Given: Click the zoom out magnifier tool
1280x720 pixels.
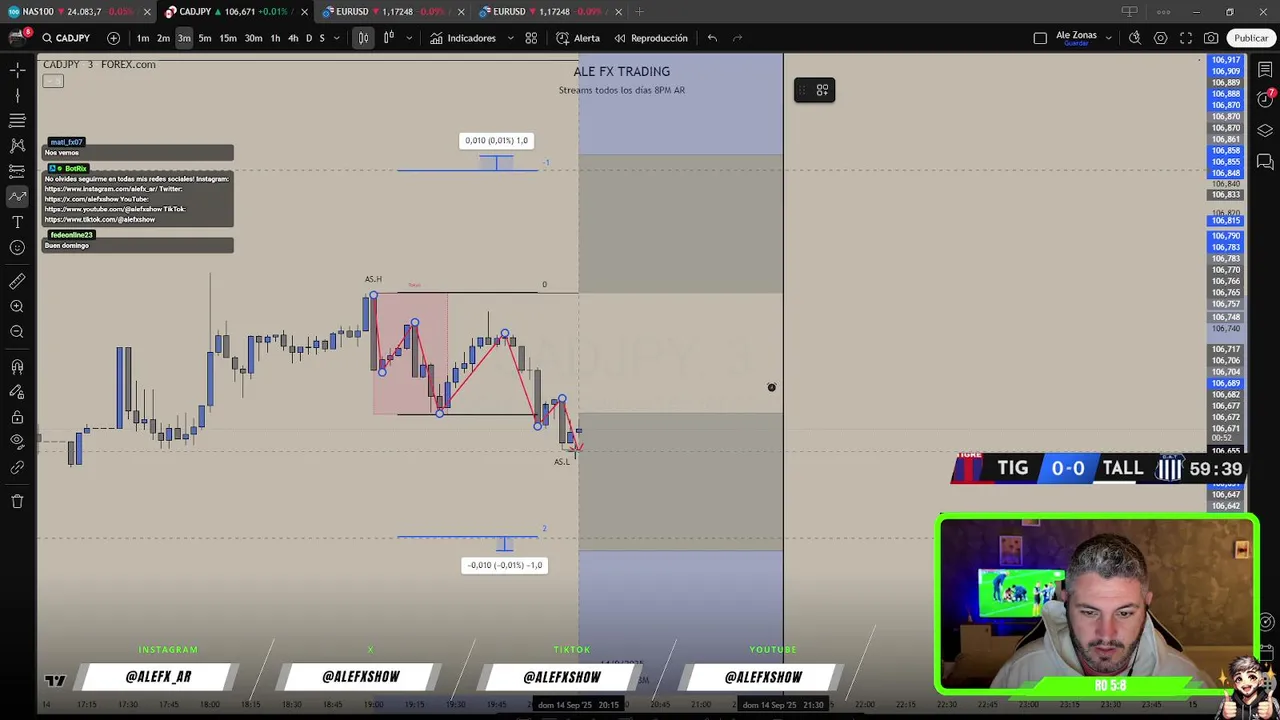Looking at the screenshot, I should tap(17, 332).
